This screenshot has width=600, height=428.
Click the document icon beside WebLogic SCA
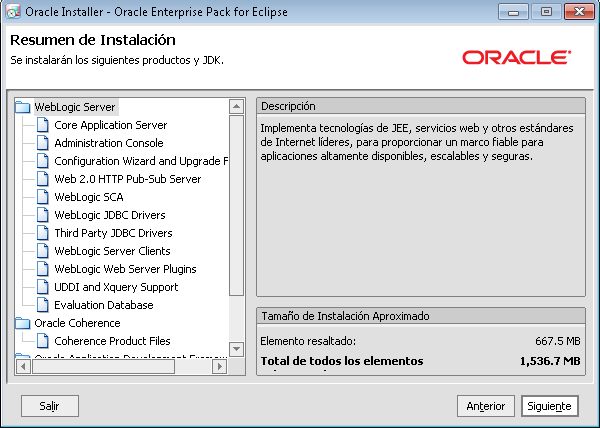click(42, 197)
